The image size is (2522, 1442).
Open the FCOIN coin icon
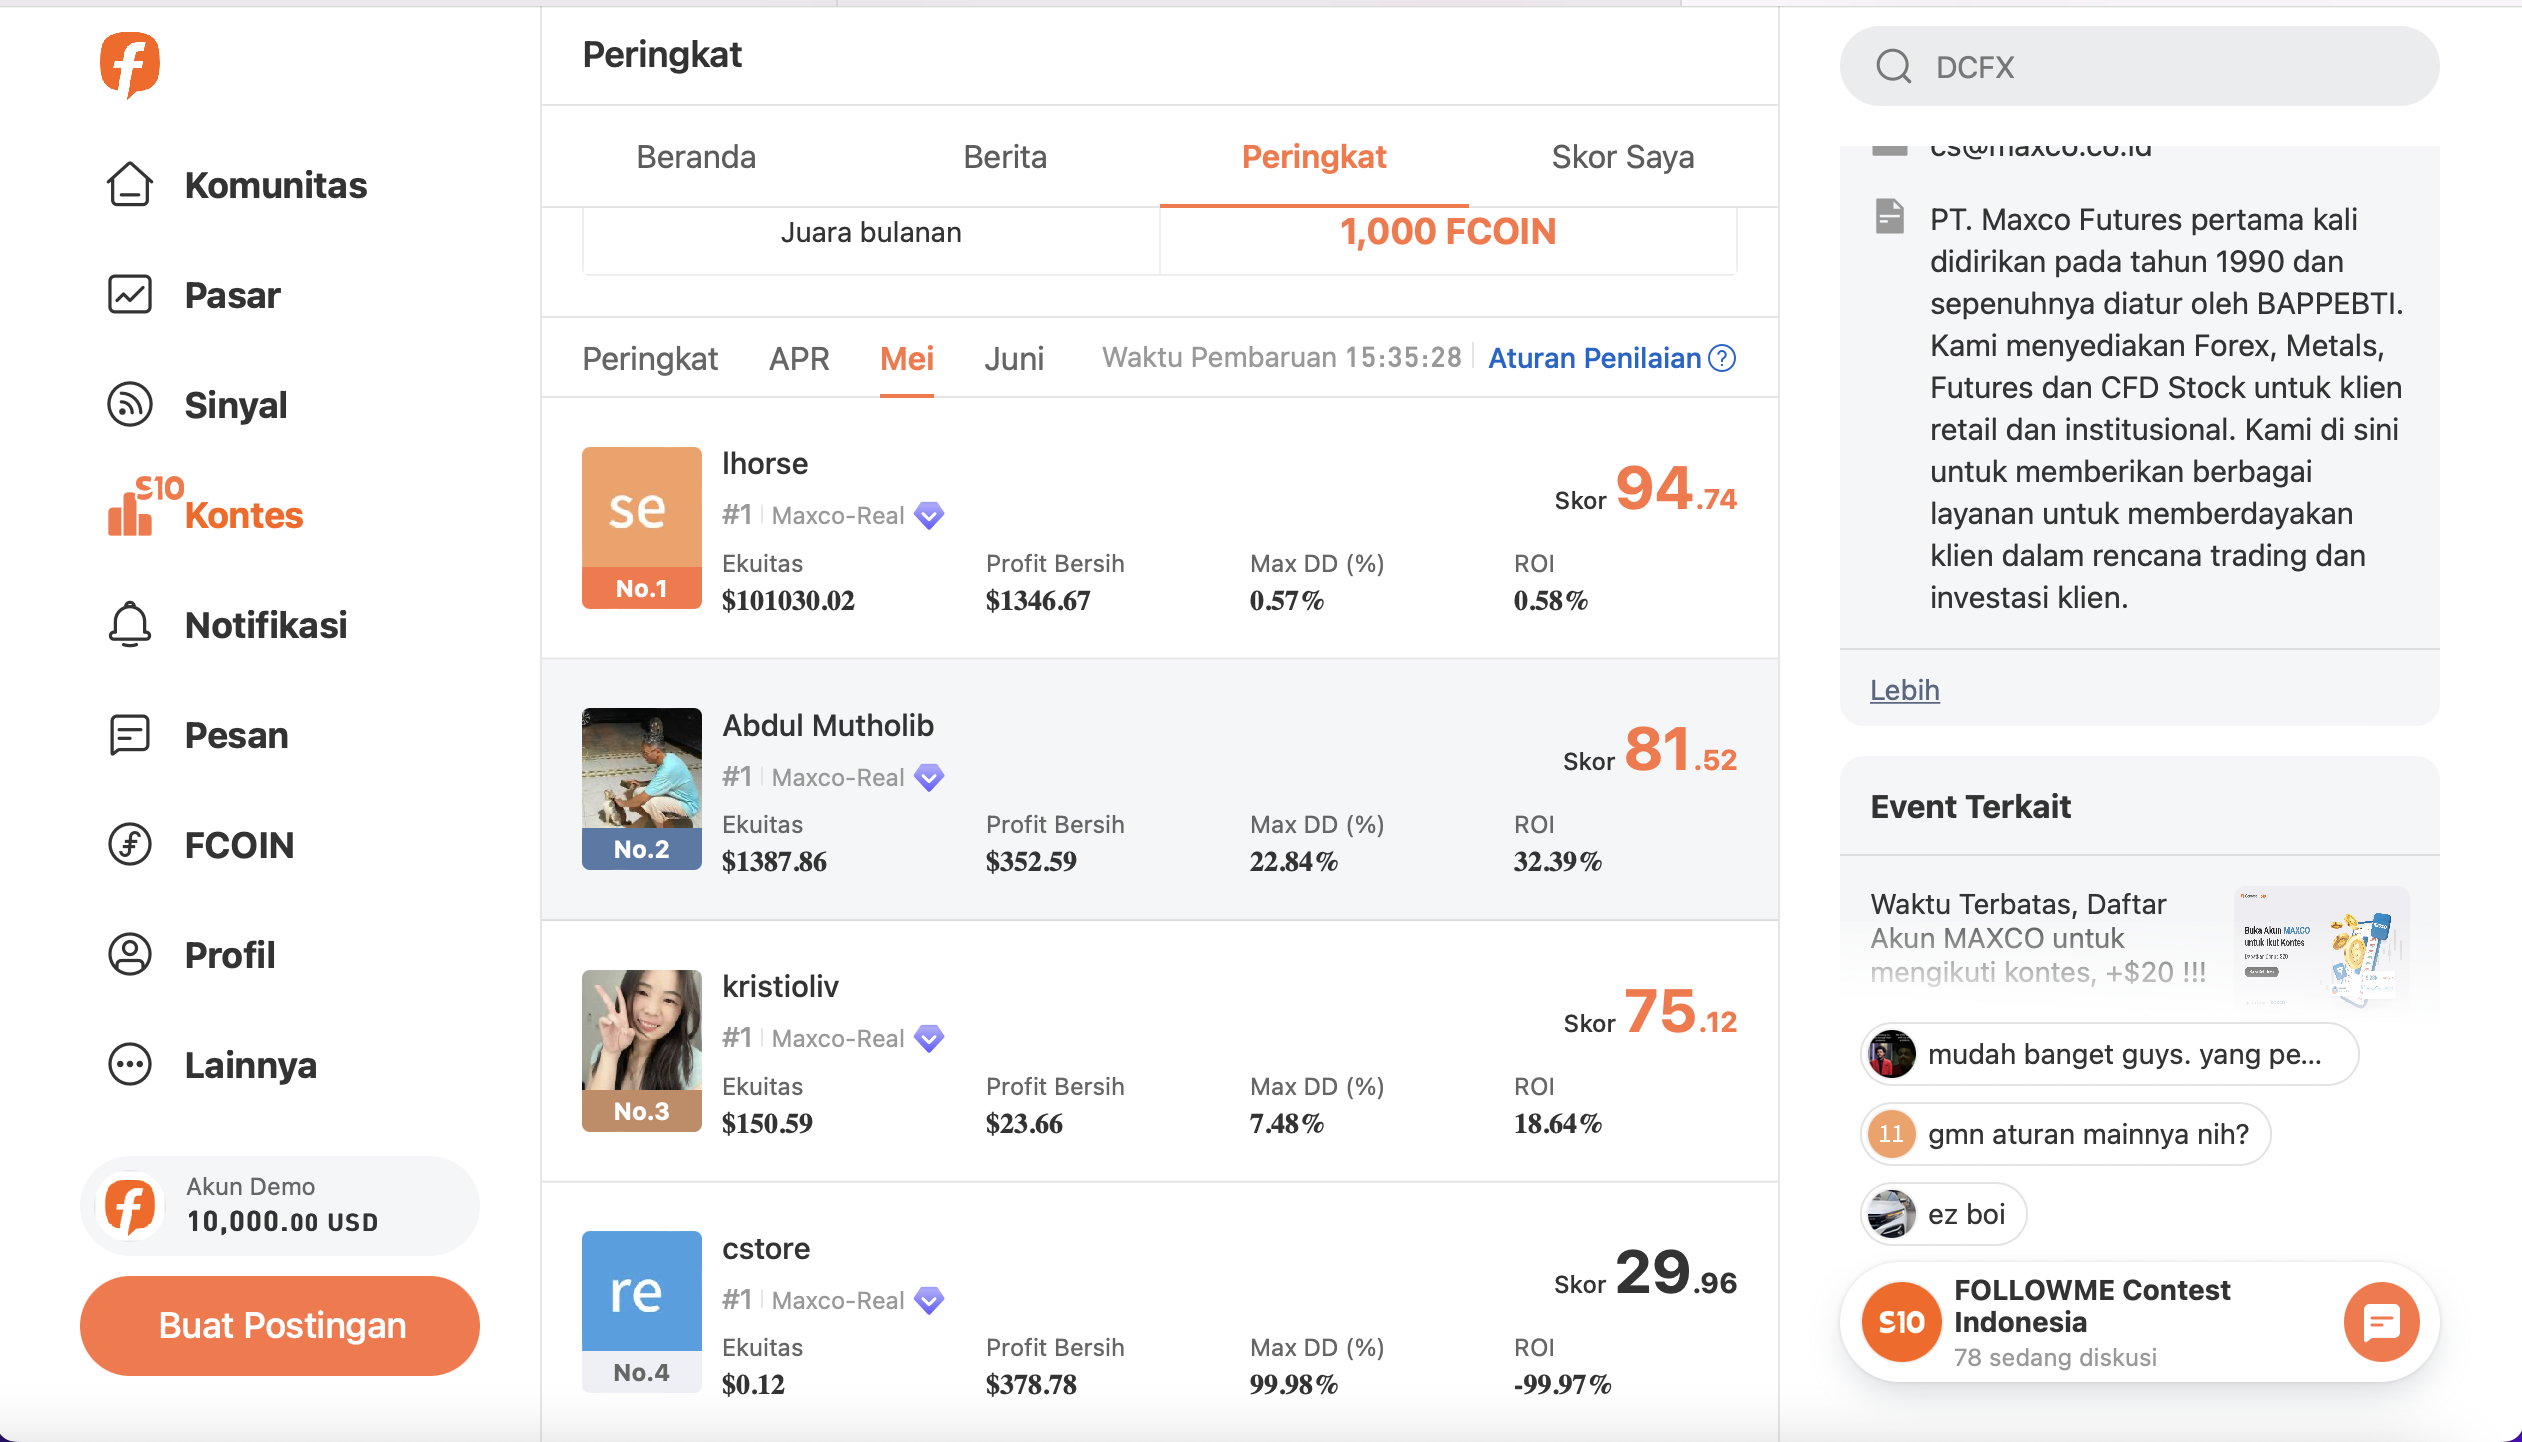[x=130, y=845]
